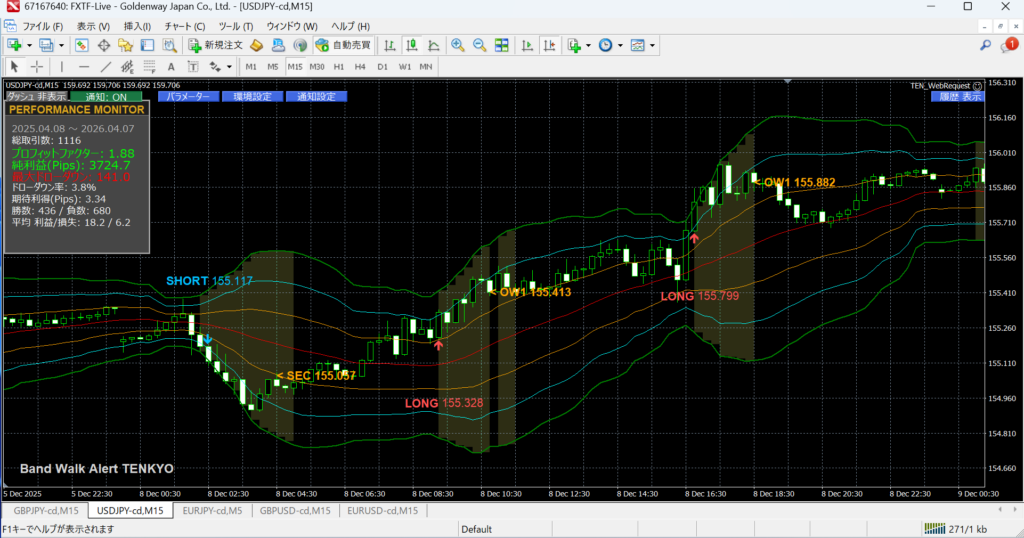The width and height of the screenshot is (1024, 538).
Task: Switch chart to candlestick display
Action: [412, 45]
